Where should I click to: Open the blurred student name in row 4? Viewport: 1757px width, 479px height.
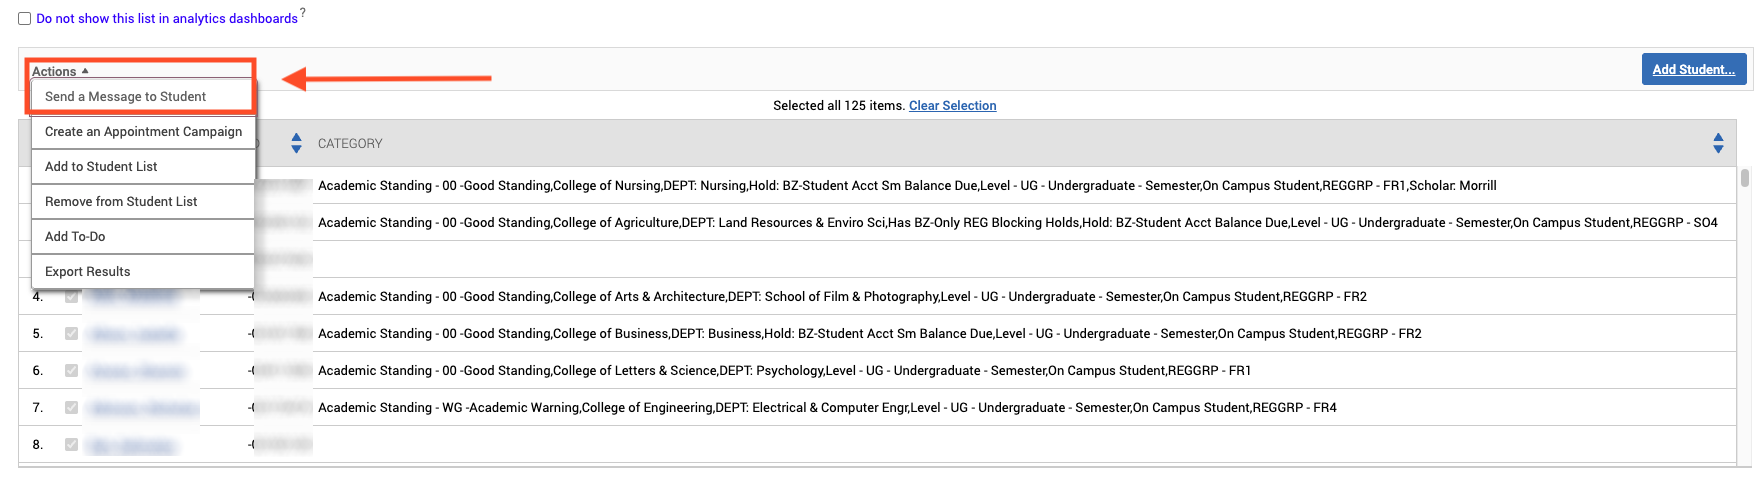tap(133, 297)
